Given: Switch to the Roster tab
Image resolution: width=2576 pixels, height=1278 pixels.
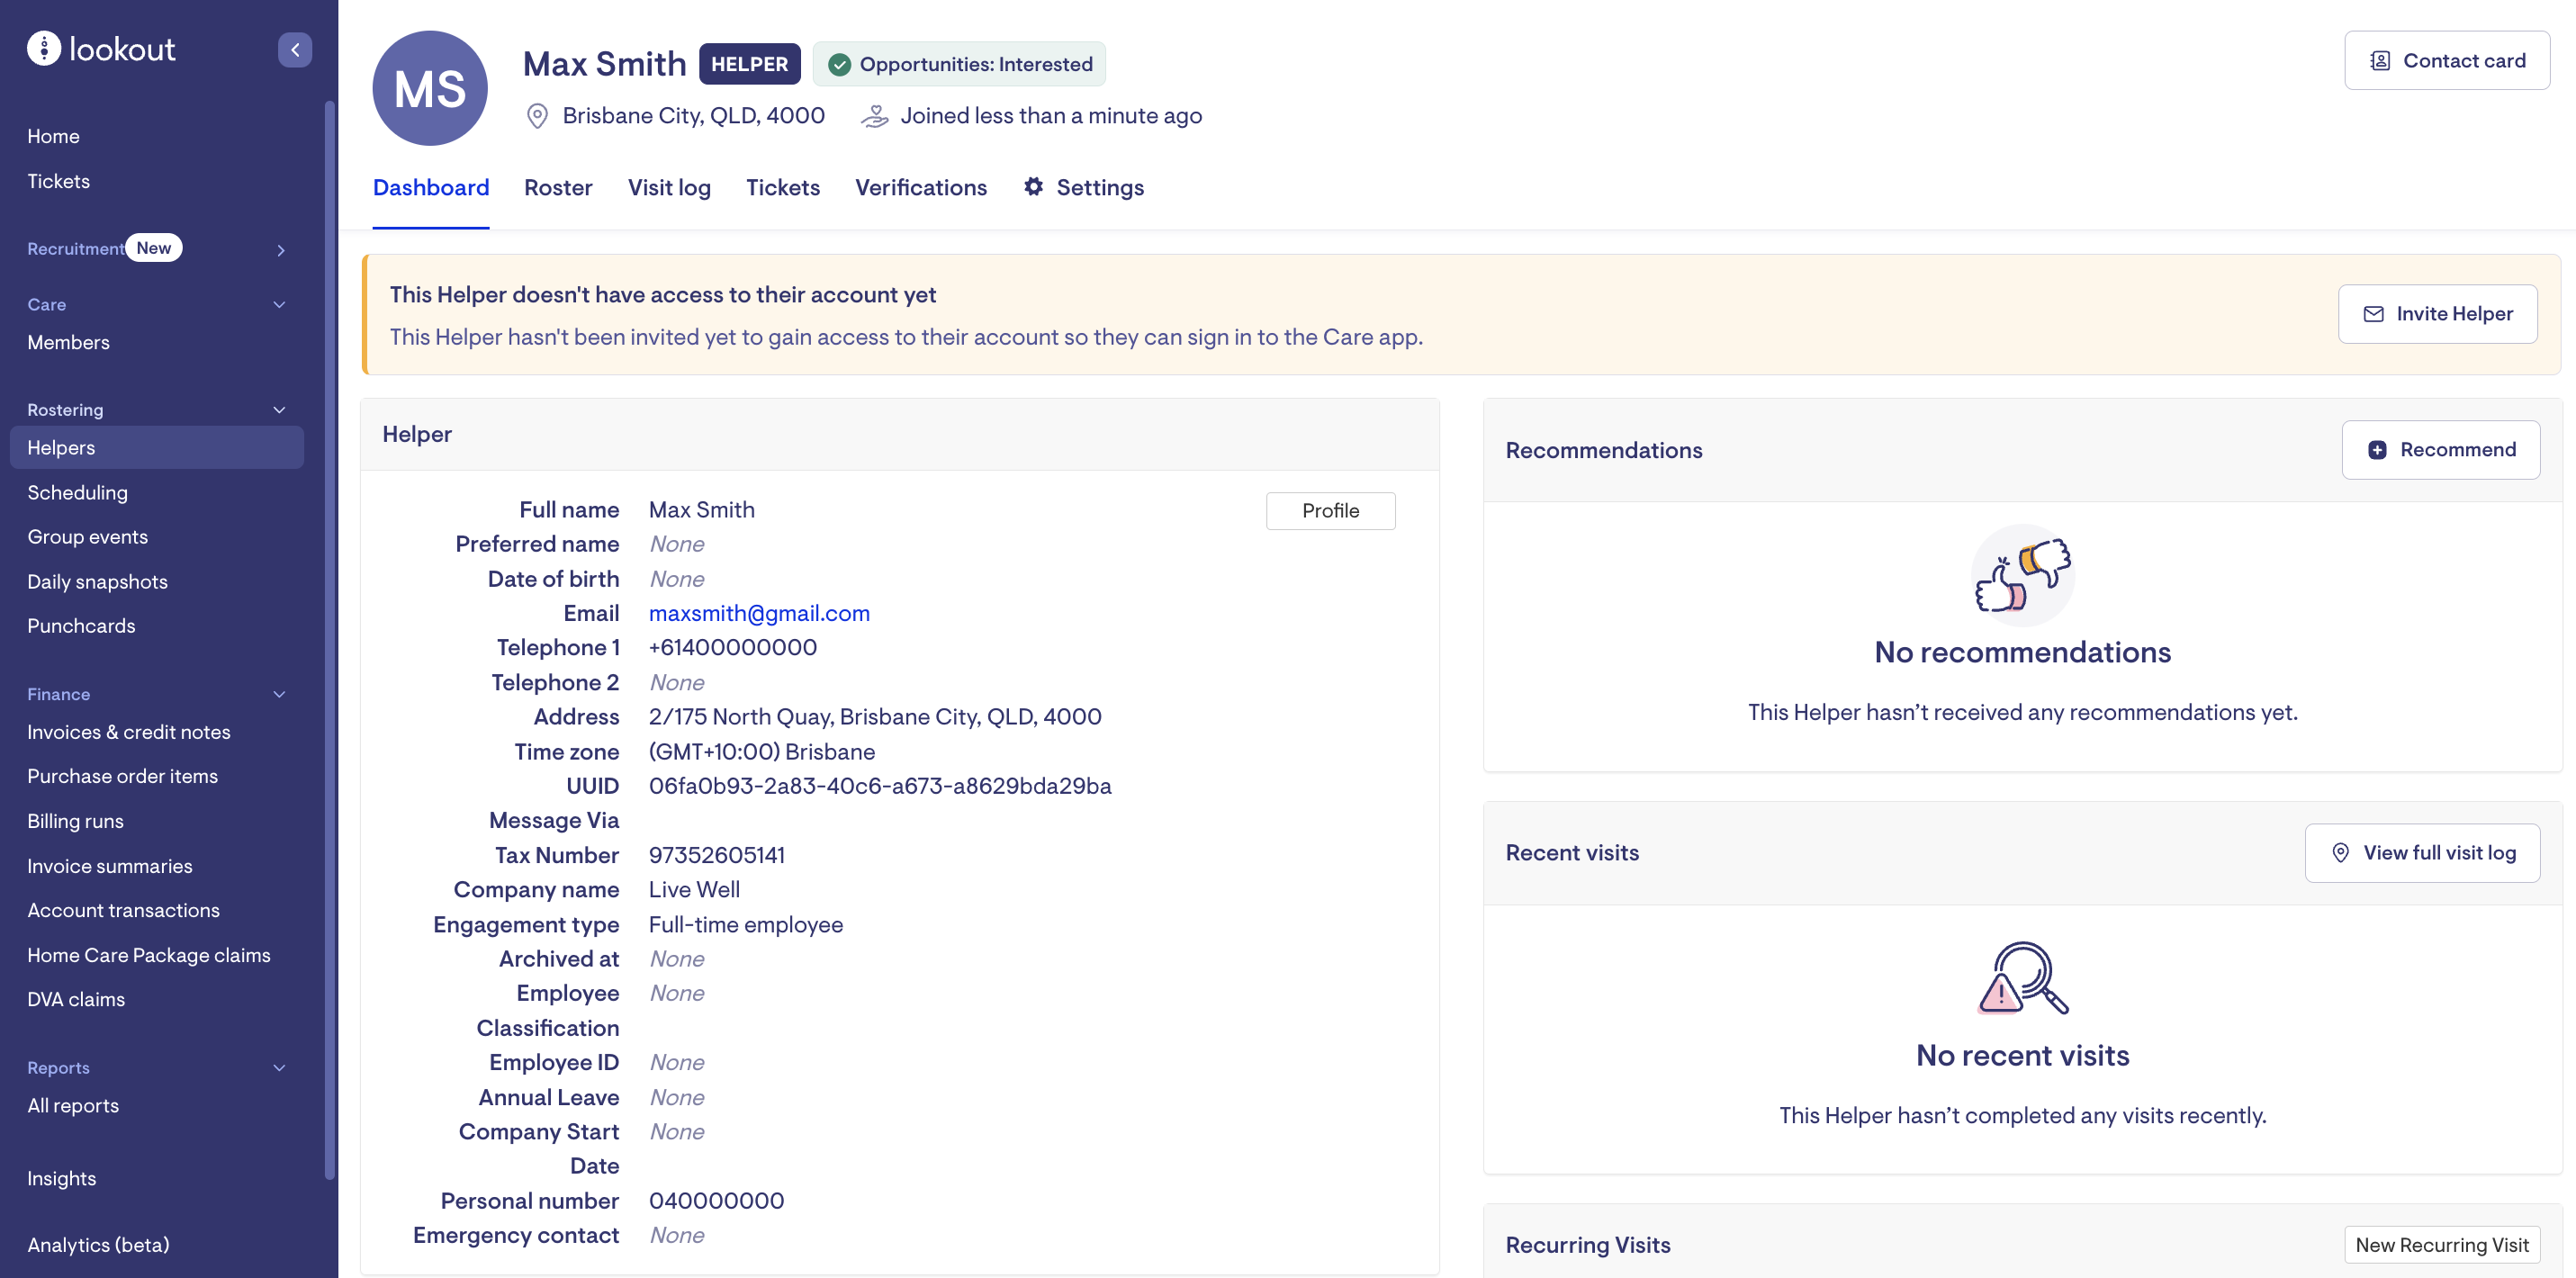Looking at the screenshot, I should coord(558,187).
